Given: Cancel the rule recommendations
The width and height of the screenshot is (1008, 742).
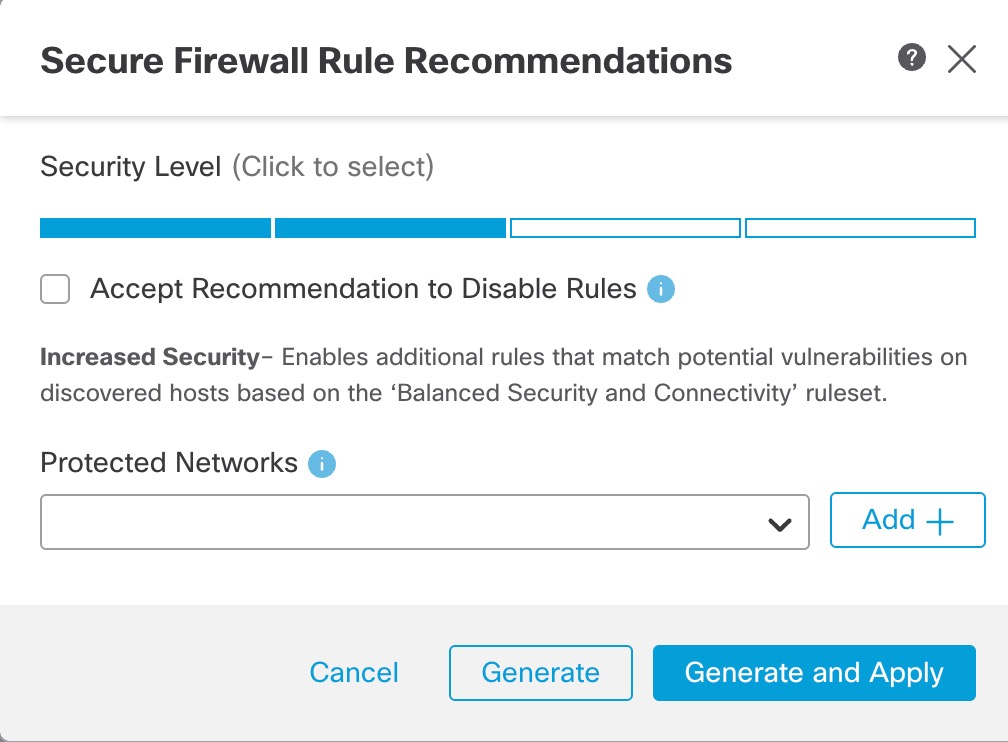Looking at the screenshot, I should click(354, 673).
